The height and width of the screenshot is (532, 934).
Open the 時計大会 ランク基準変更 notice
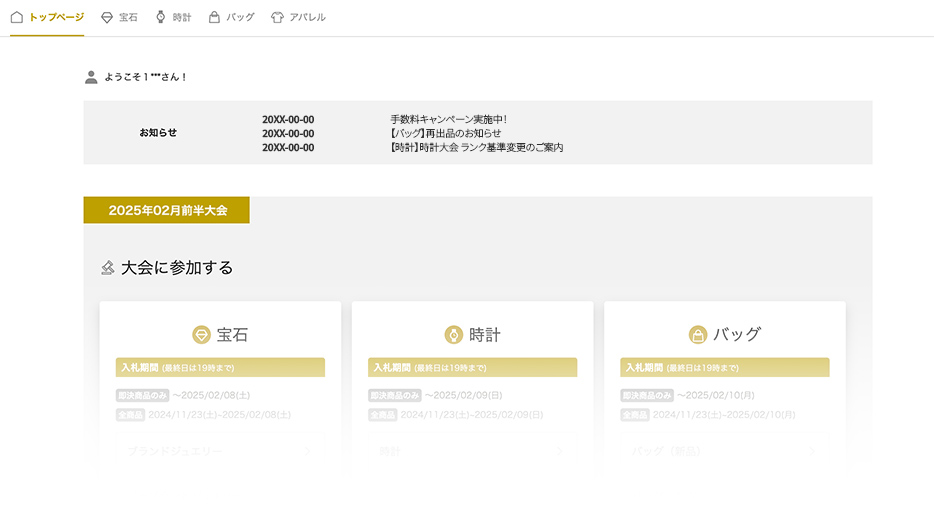tap(476, 147)
